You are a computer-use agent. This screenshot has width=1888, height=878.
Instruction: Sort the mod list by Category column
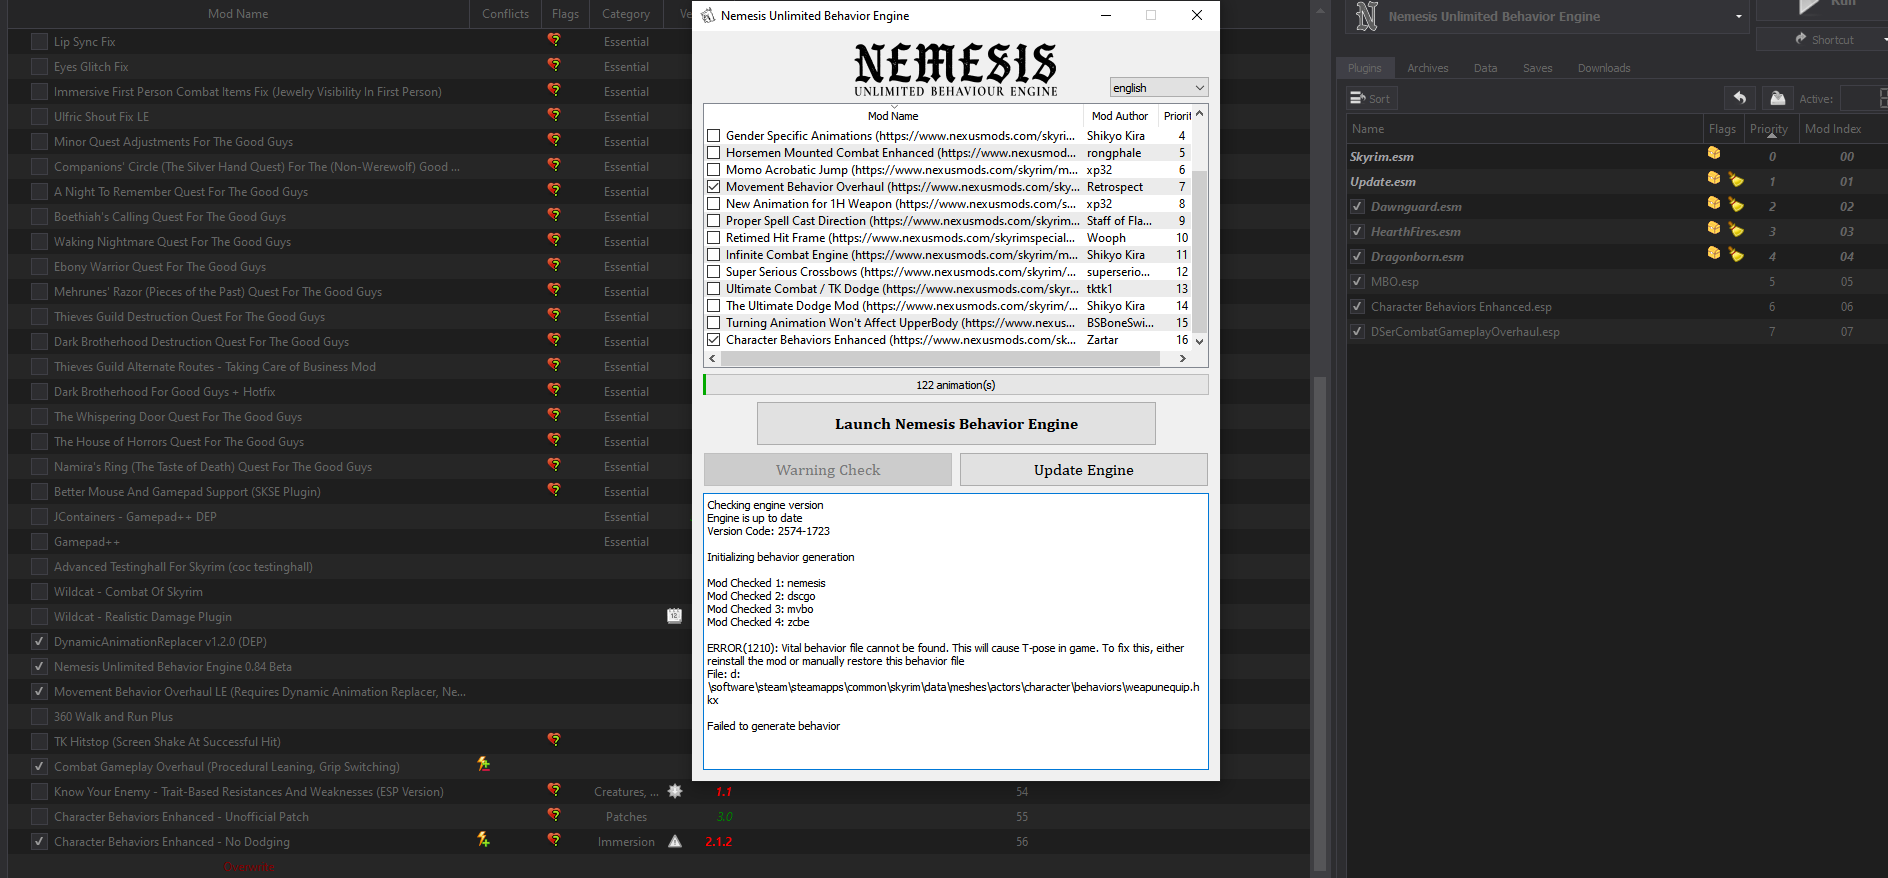click(x=626, y=14)
